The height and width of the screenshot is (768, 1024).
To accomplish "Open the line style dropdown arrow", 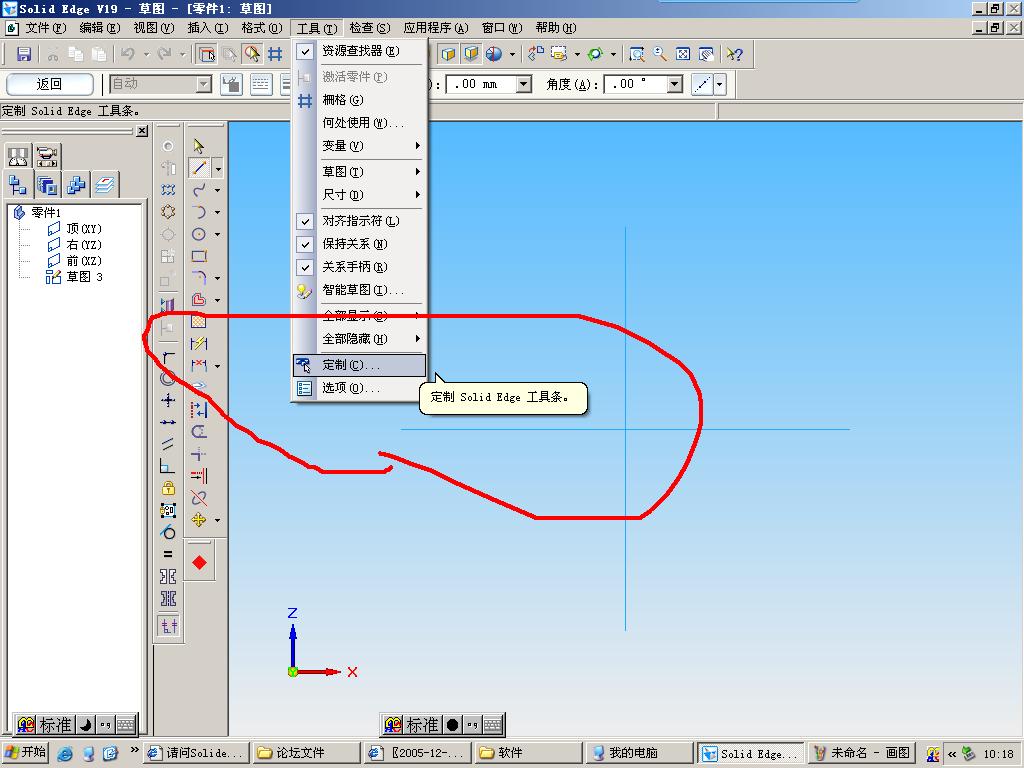I will pos(720,84).
